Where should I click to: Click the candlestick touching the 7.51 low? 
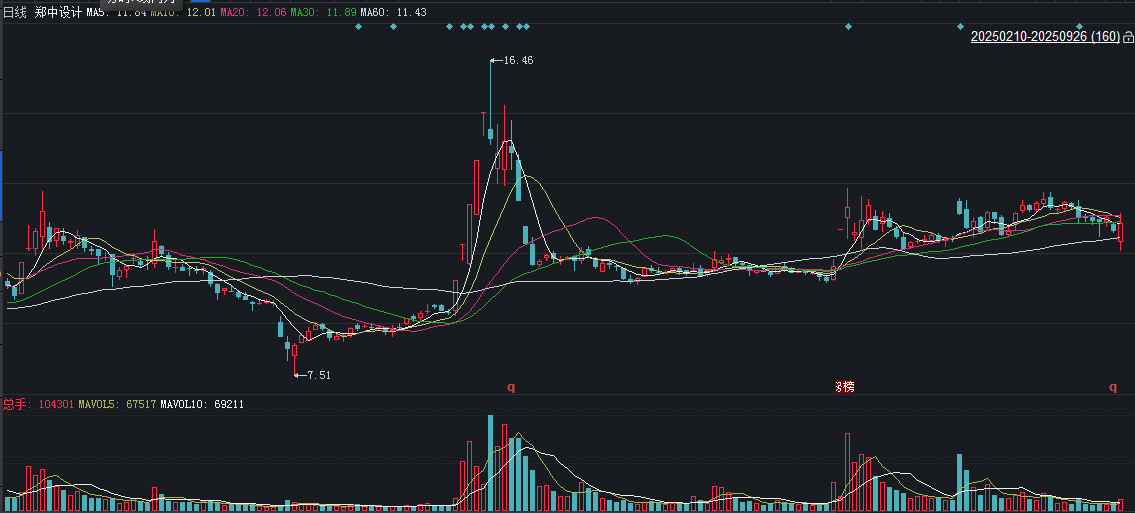(295, 360)
